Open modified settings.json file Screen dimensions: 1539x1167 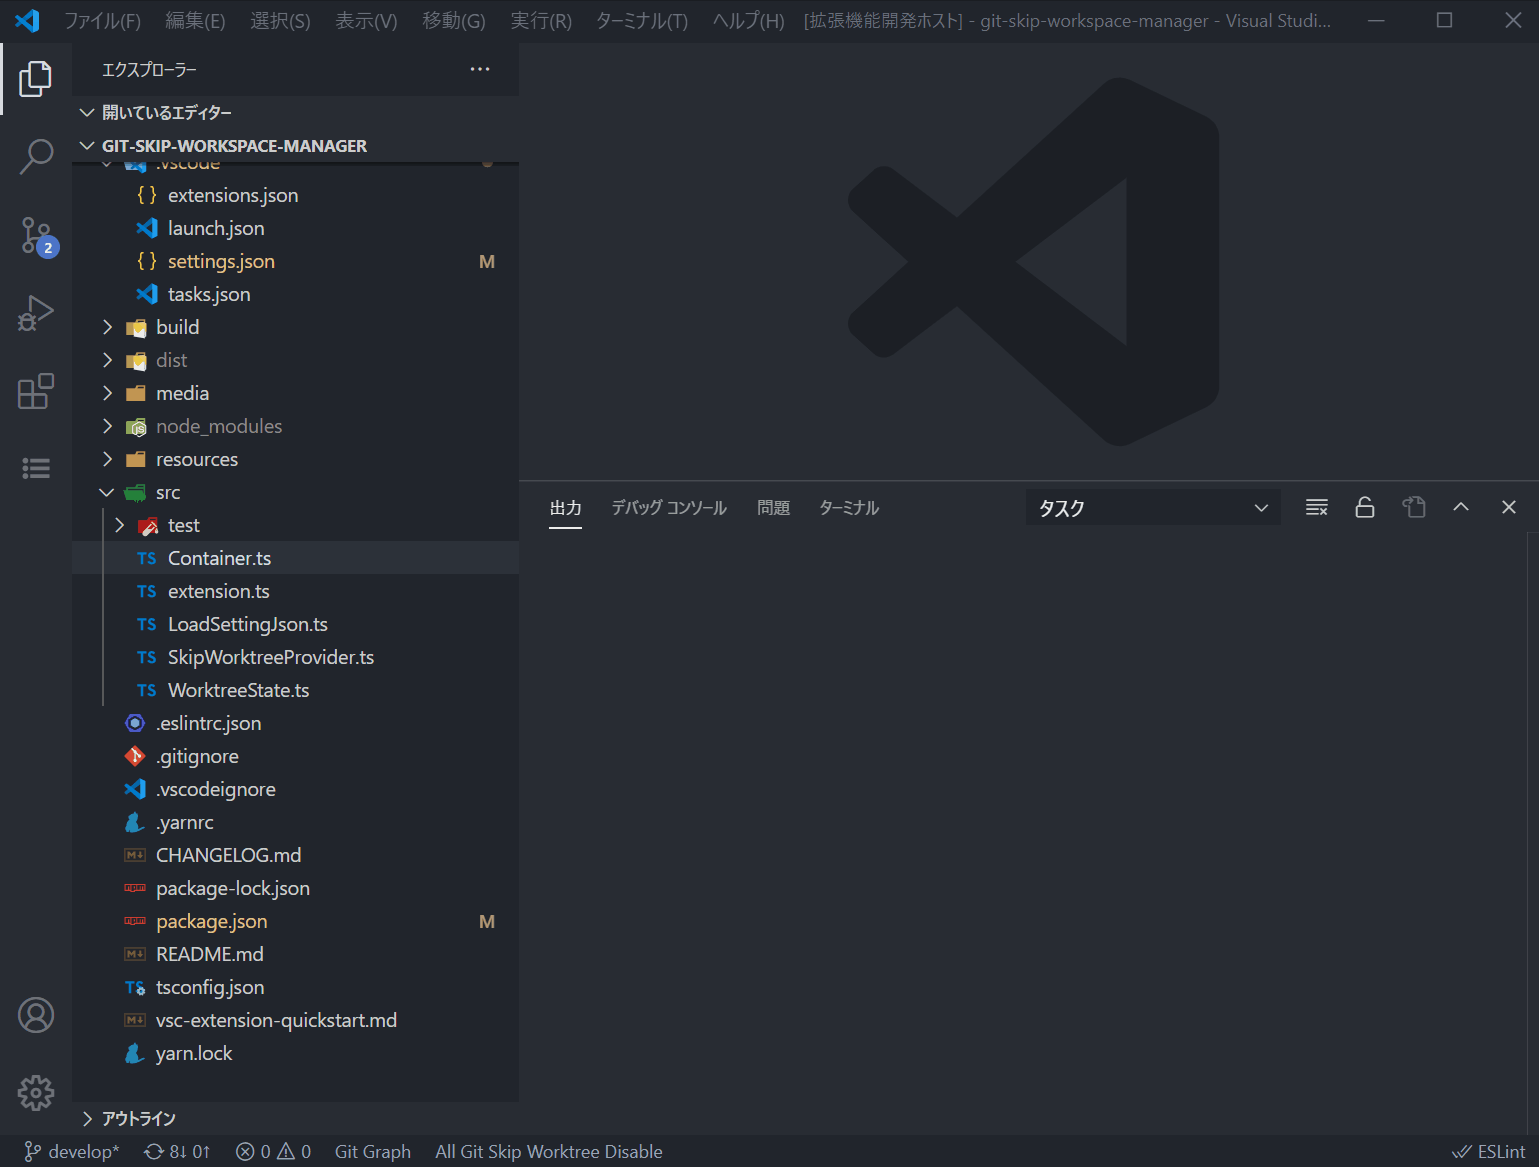295,261
